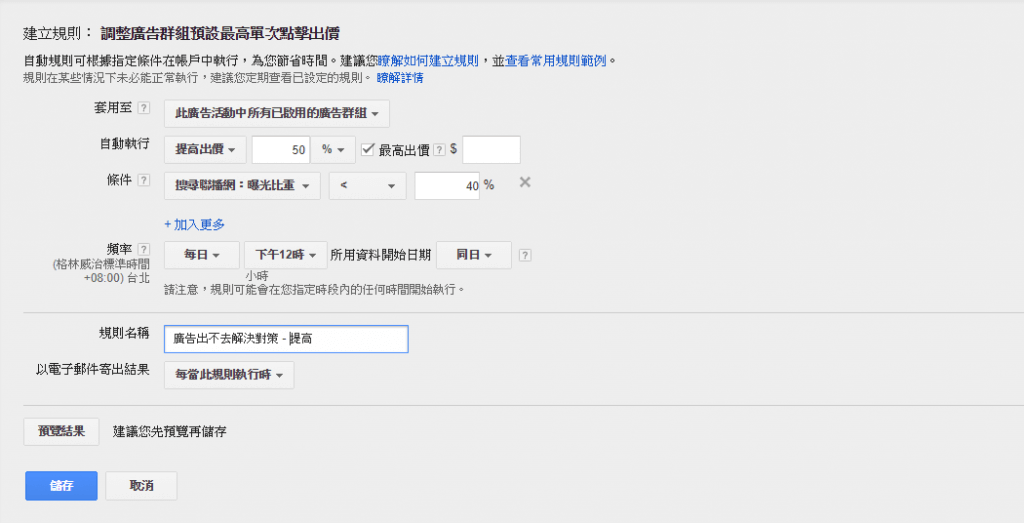Click the 查看常用規則範例 link
This screenshot has height=523, width=1024.
pos(556,61)
